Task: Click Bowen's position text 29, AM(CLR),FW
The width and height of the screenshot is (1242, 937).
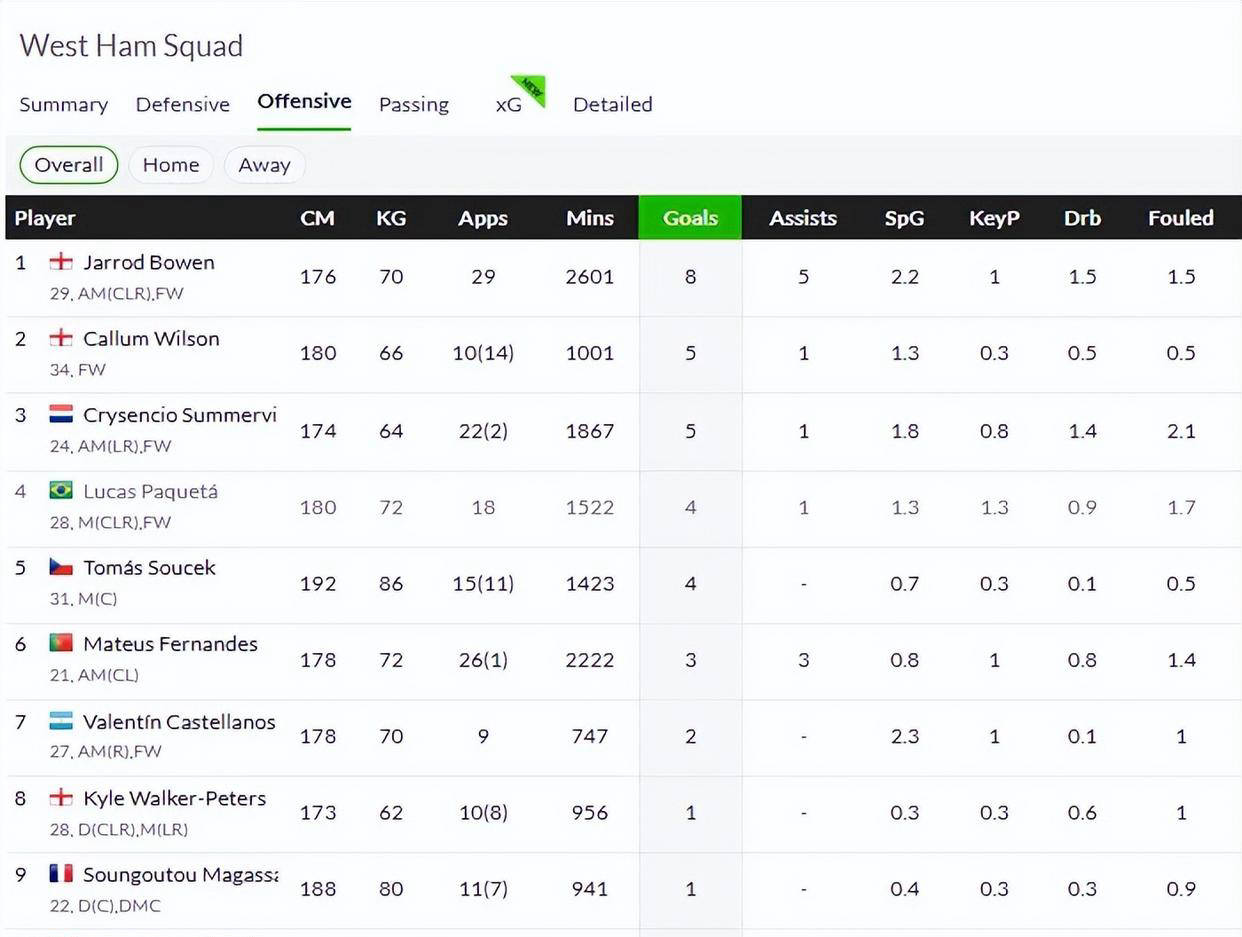Action: point(117,294)
